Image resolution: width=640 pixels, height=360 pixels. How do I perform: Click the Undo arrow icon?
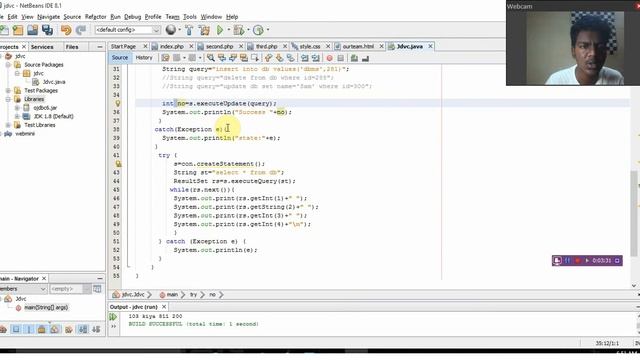66,30
